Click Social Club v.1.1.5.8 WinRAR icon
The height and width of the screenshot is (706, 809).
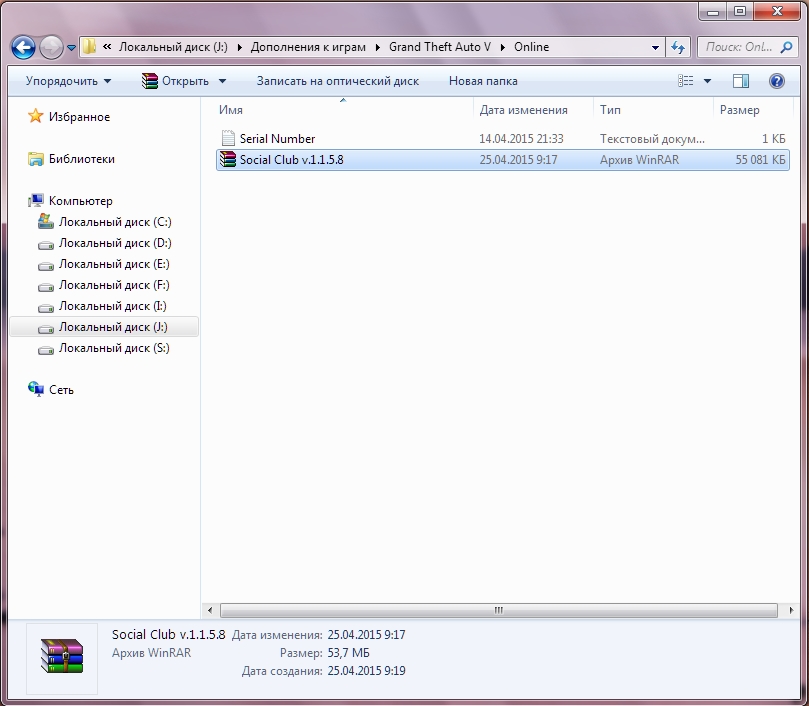228,159
